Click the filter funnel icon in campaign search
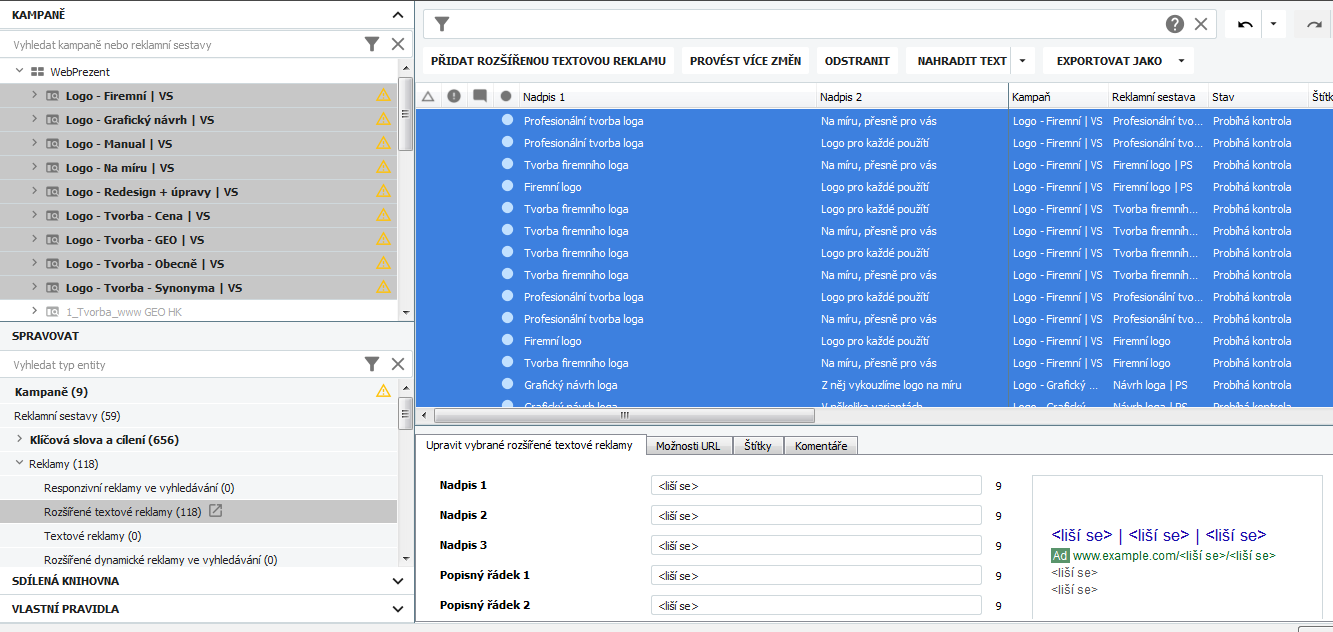The image size is (1333, 632). (372, 44)
